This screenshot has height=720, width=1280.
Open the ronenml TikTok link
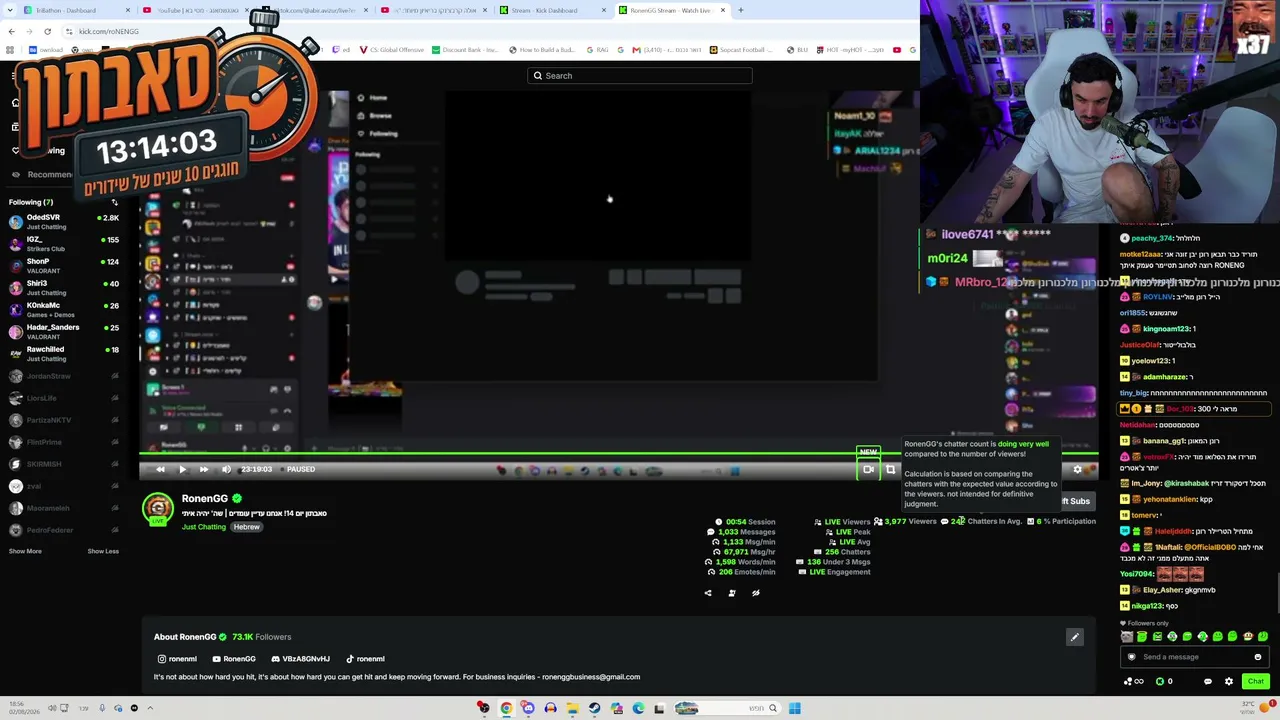point(365,659)
